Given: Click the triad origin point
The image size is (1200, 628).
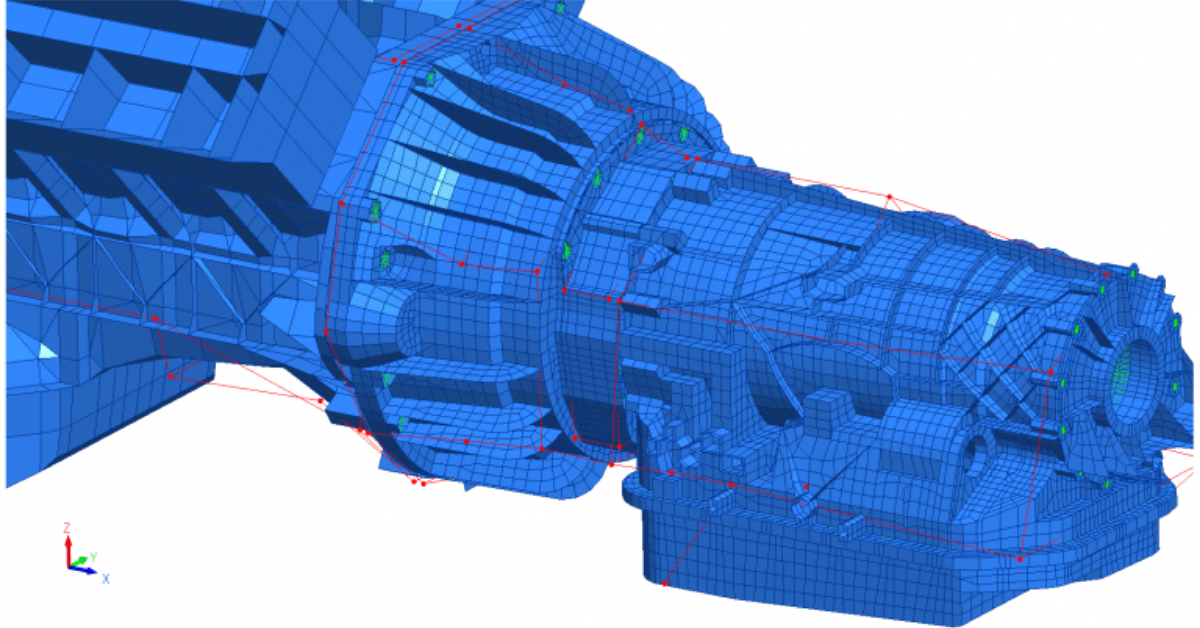Looking at the screenshot, I should click(70, 568).
